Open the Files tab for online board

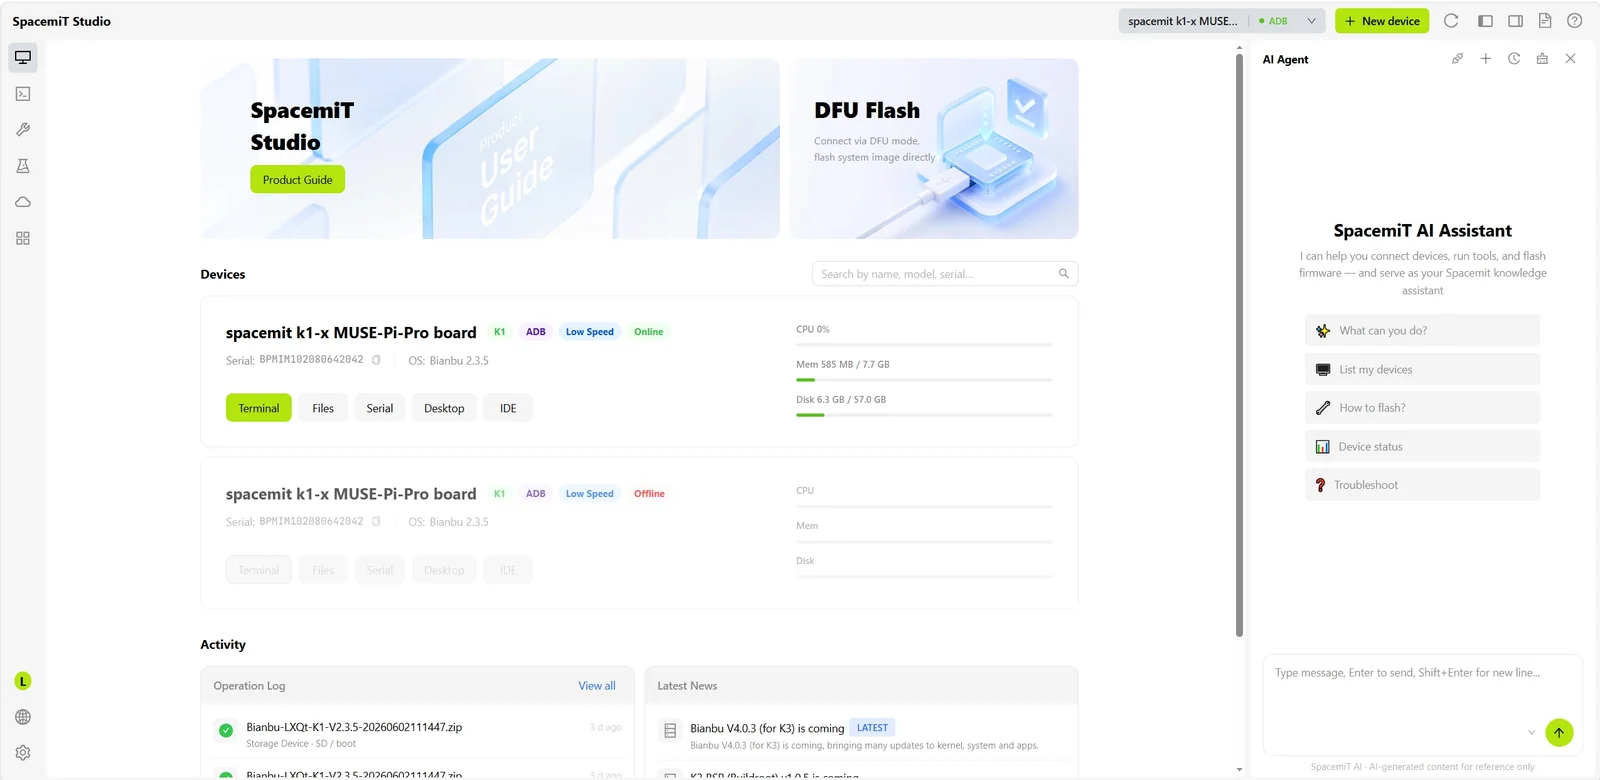323,408
